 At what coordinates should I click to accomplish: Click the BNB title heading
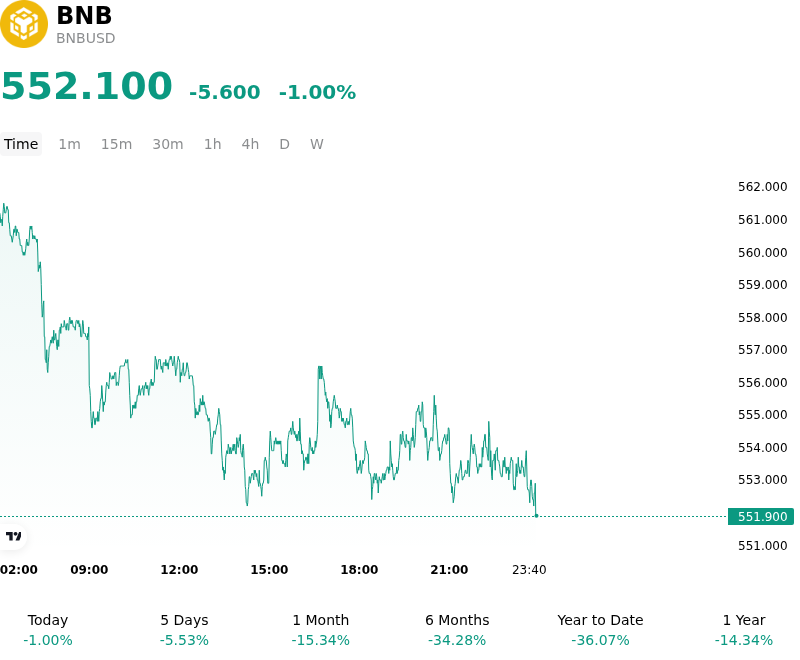pos(84,15)
